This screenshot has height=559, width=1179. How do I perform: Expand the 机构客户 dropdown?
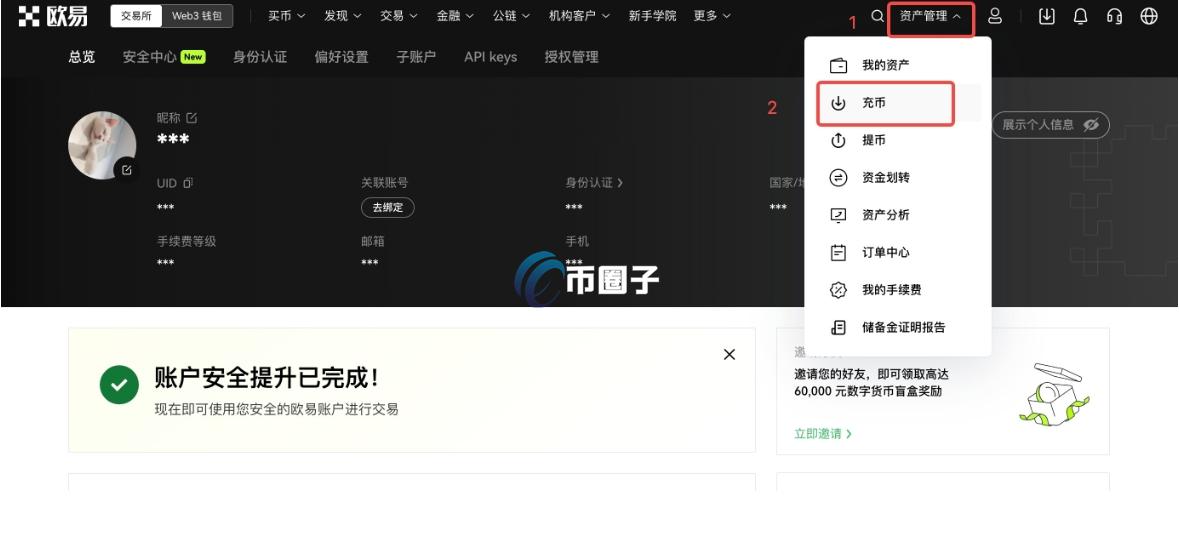coord(579,16)
